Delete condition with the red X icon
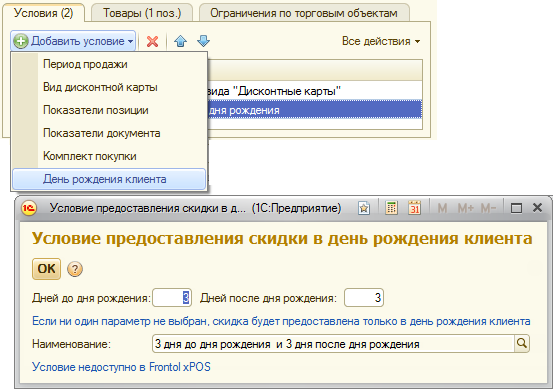This screenshot has height=389, width=553. [x=152, y=41]
